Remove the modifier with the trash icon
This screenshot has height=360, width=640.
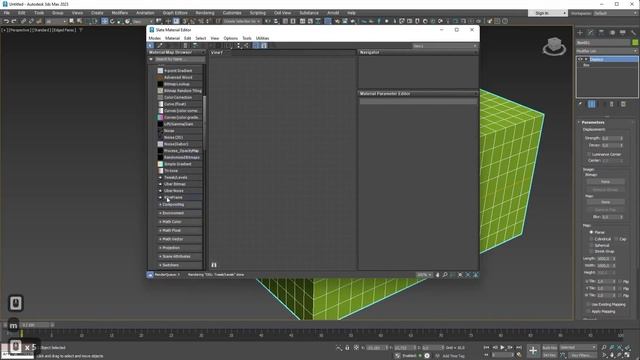pos(611,104)
